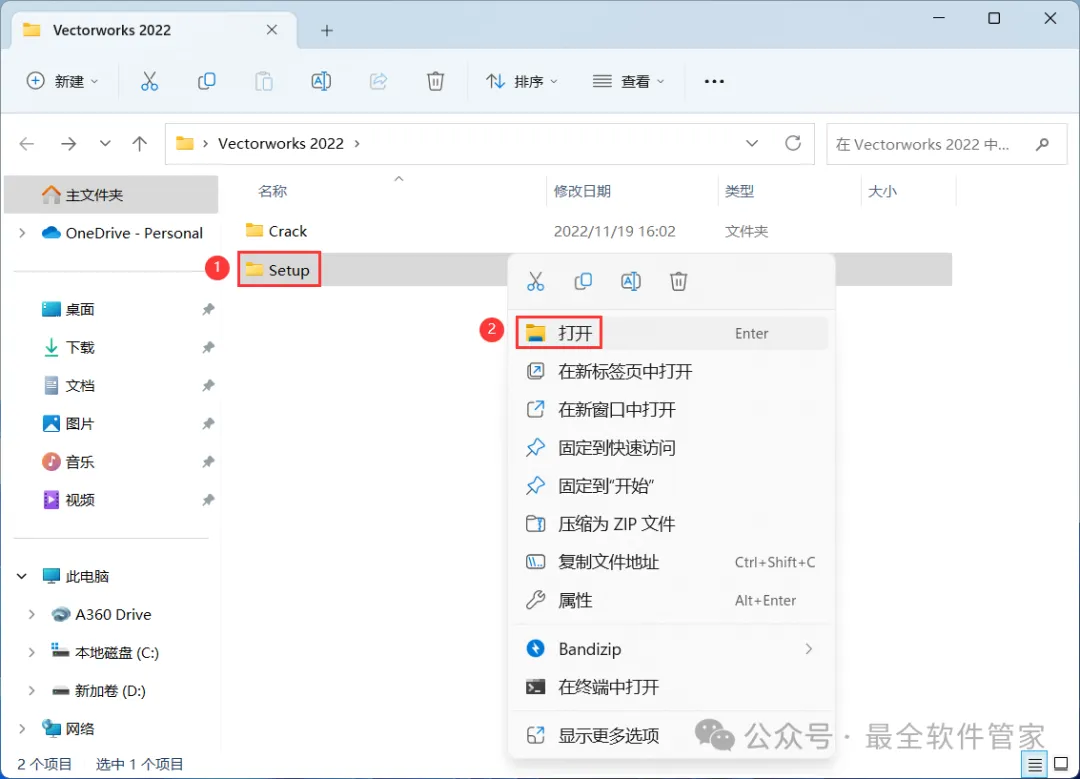Choose 属性 in context menu

pyautogui.click(x=672, y=601)
